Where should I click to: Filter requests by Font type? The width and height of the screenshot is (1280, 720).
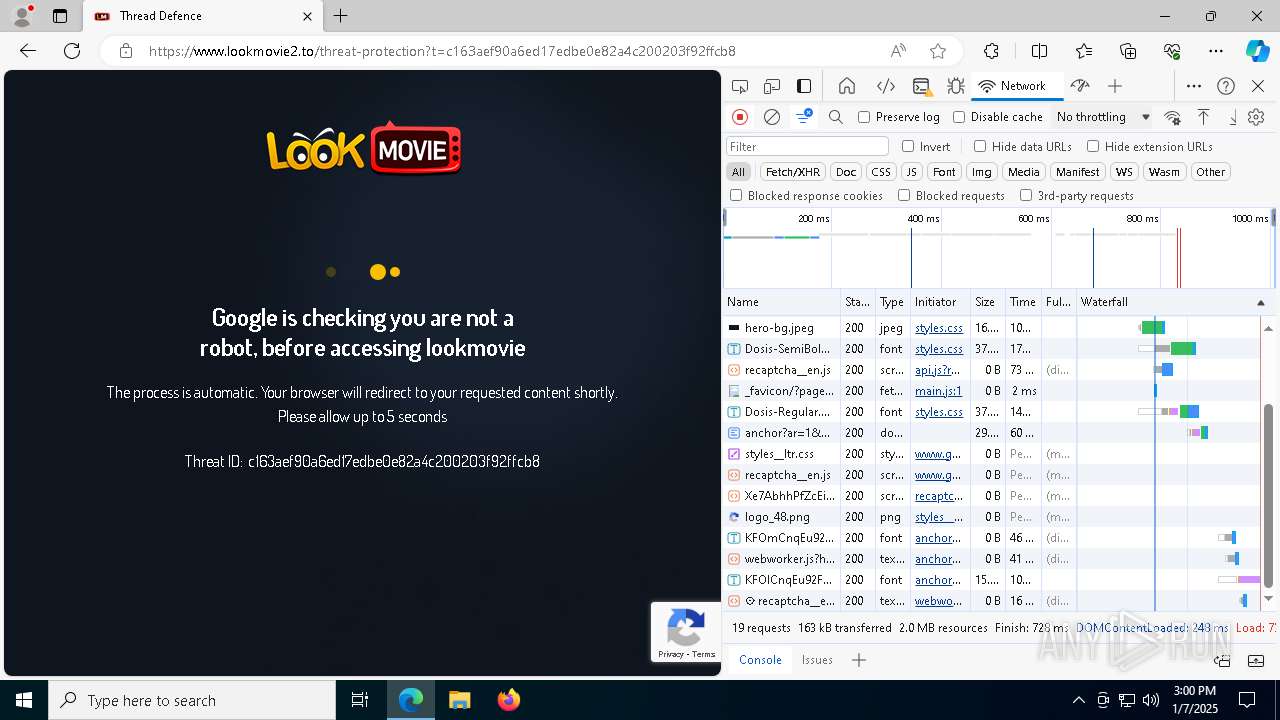944,172
